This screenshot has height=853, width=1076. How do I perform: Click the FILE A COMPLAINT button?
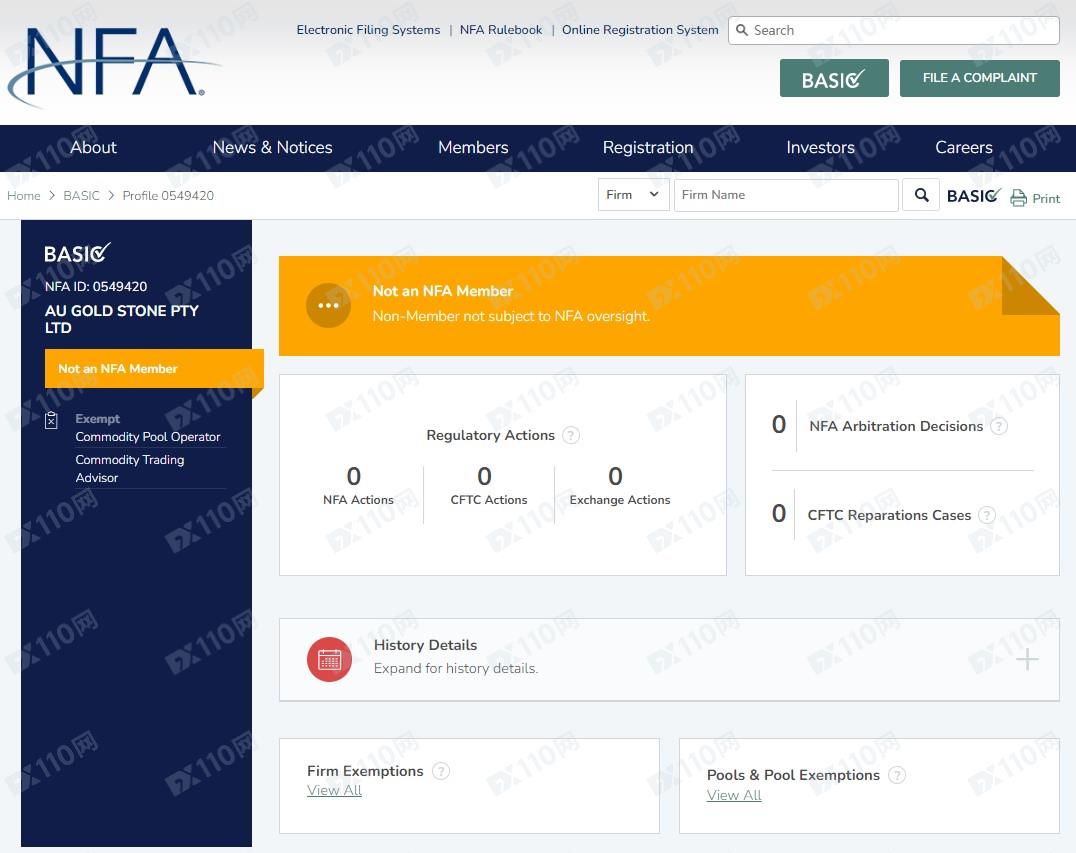(979, 78)
